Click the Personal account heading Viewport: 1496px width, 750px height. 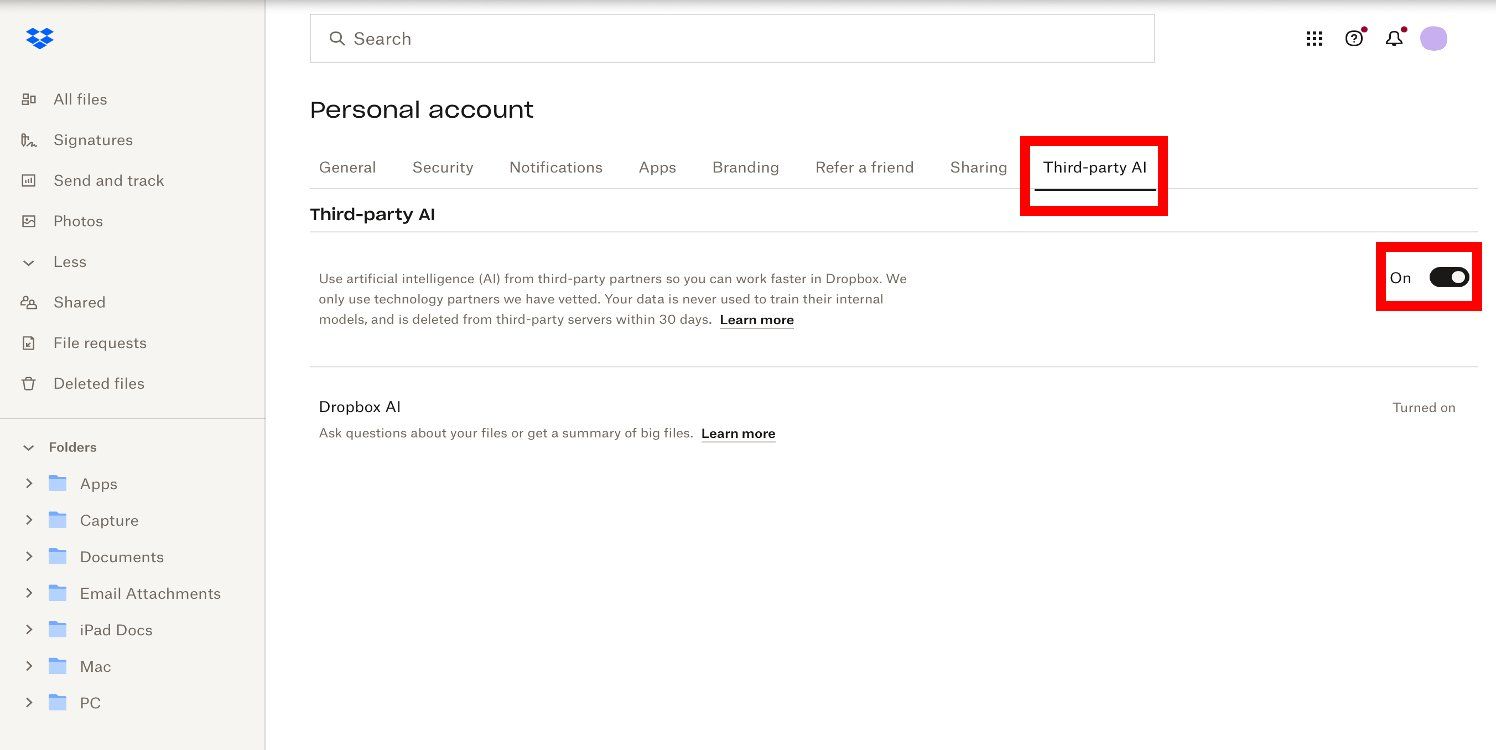click(422, 110)
